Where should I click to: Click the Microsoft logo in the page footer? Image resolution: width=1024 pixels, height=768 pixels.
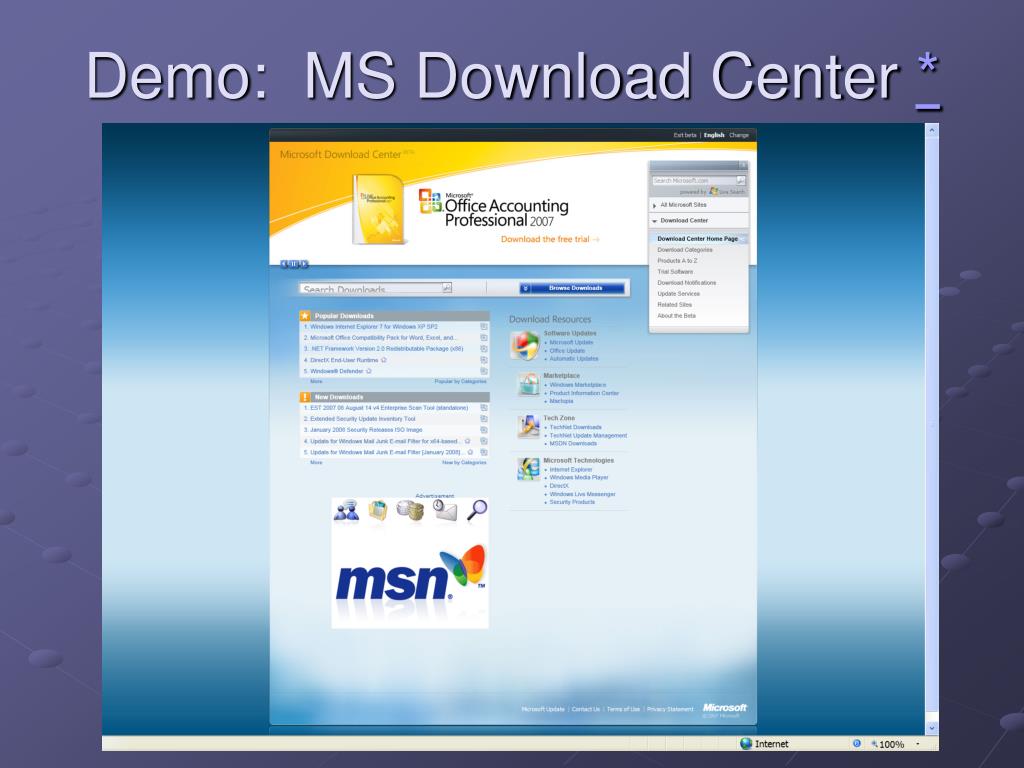(x=724, y=708)
